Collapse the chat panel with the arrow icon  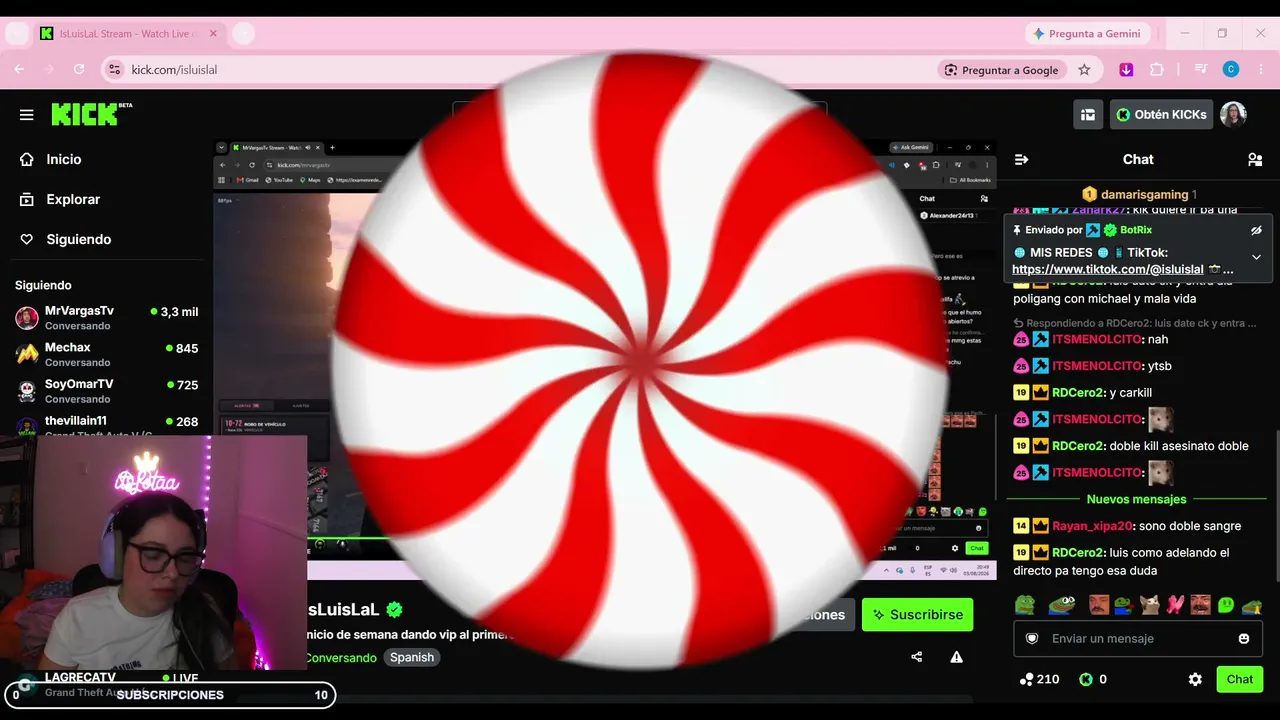[1021, 160]
